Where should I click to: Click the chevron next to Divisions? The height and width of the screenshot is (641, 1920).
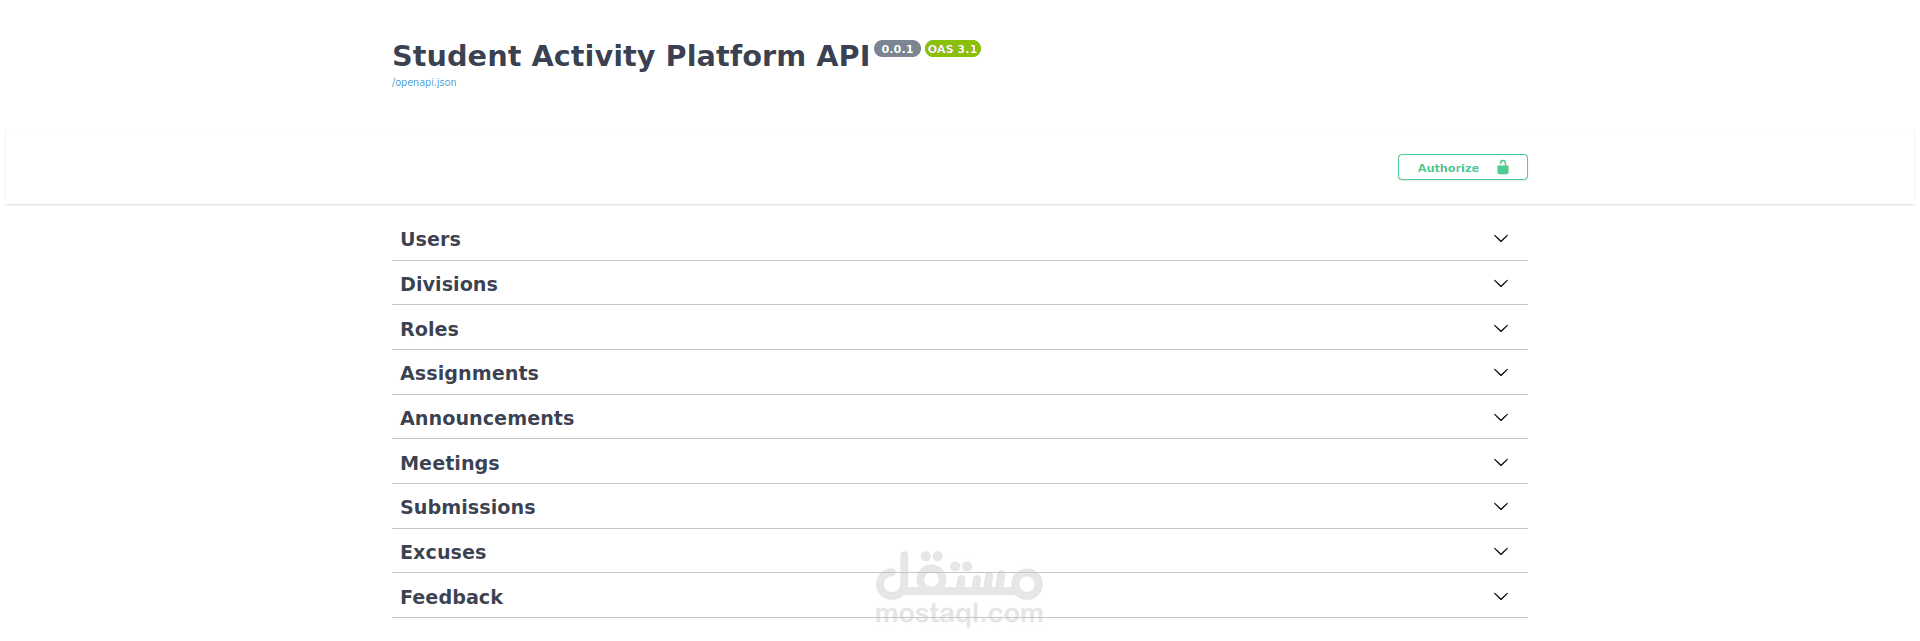coord(1500,283)
